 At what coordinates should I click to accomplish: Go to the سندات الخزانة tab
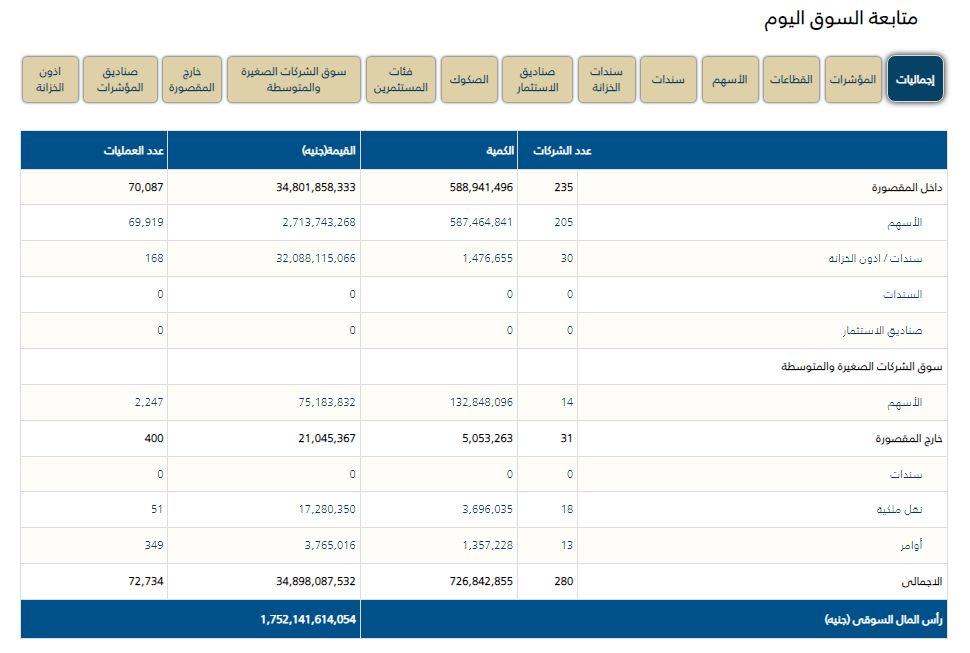(x=606, y=80)
